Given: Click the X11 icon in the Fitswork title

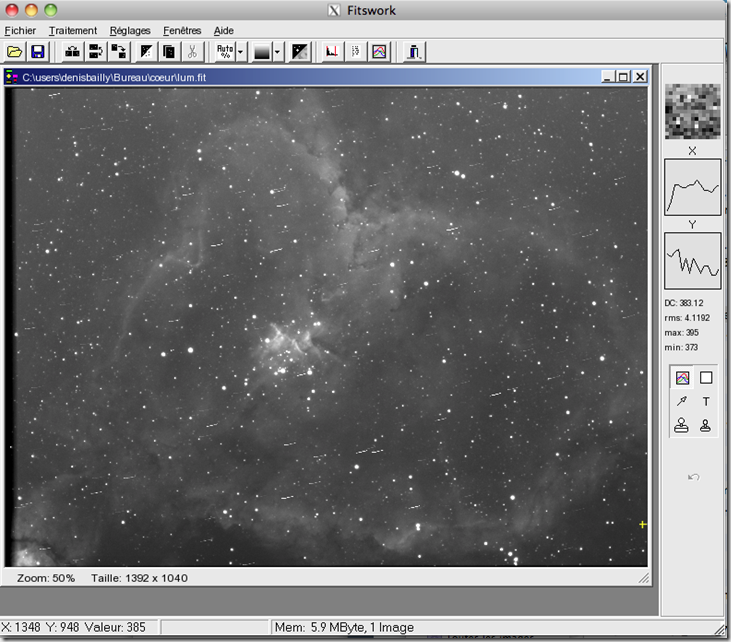Looking at the screenshot, I should pos(334,10).
